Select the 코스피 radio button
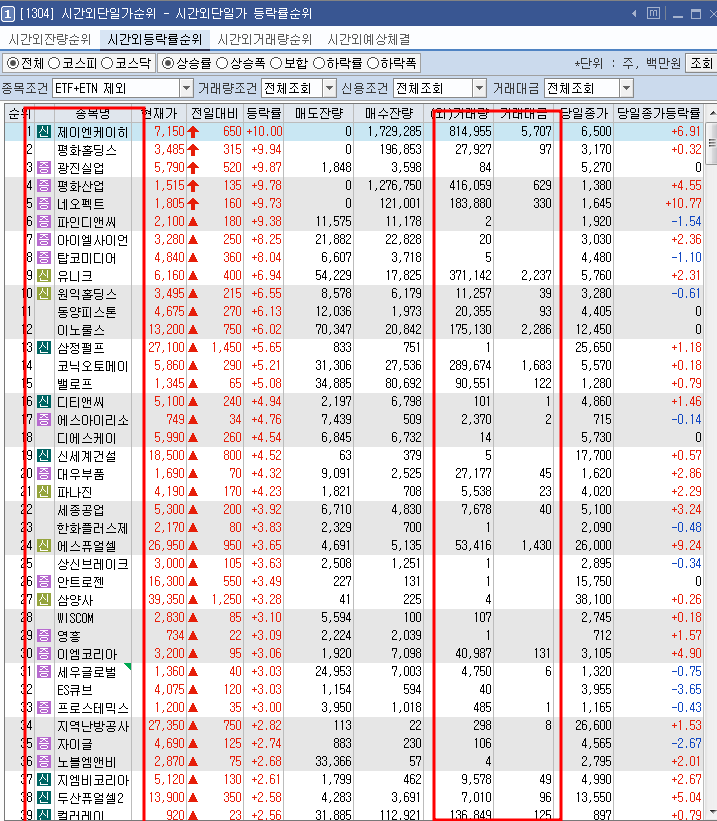The height and width of the screenshot is (821, 717). coord(54,63)
